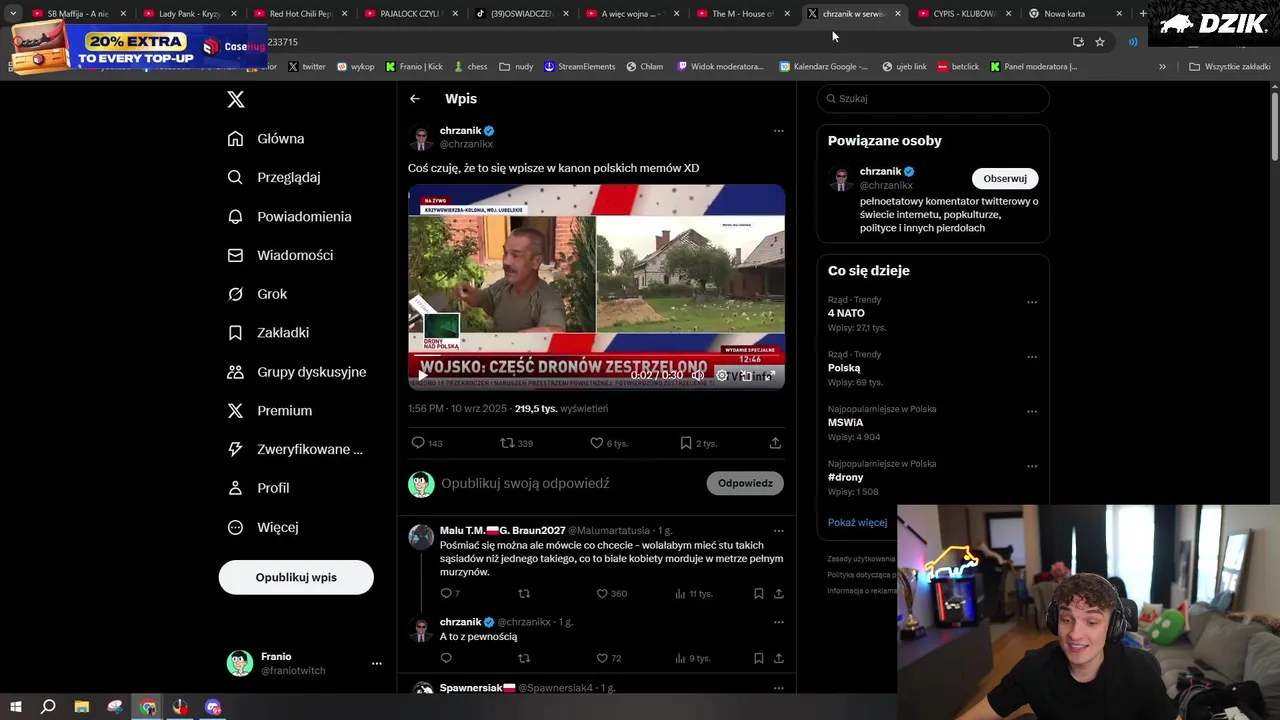Open twitter bookmark in bookmarks bar
Image resolution: width=1280 pixels, height=720 pixels.
[x=306, y=67]
